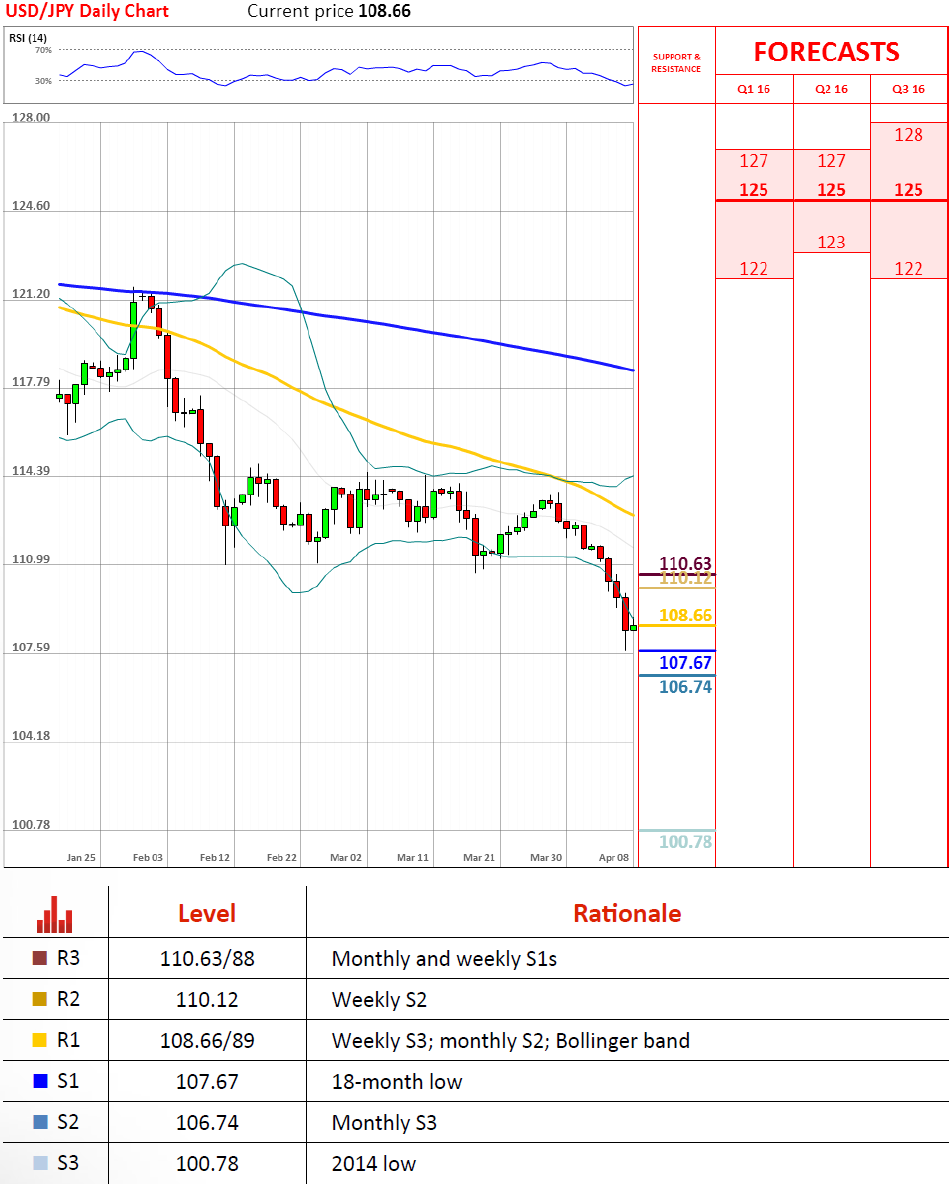Click the 110.63/88 level cell
952x1184 pixels.
pos(207,959)
